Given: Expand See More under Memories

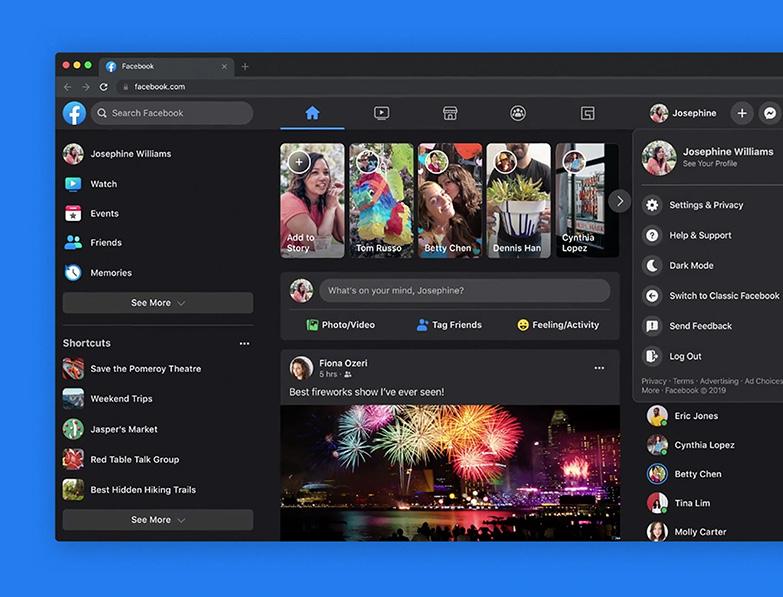Looking at the screenshot, I should [x=158, y=303].
